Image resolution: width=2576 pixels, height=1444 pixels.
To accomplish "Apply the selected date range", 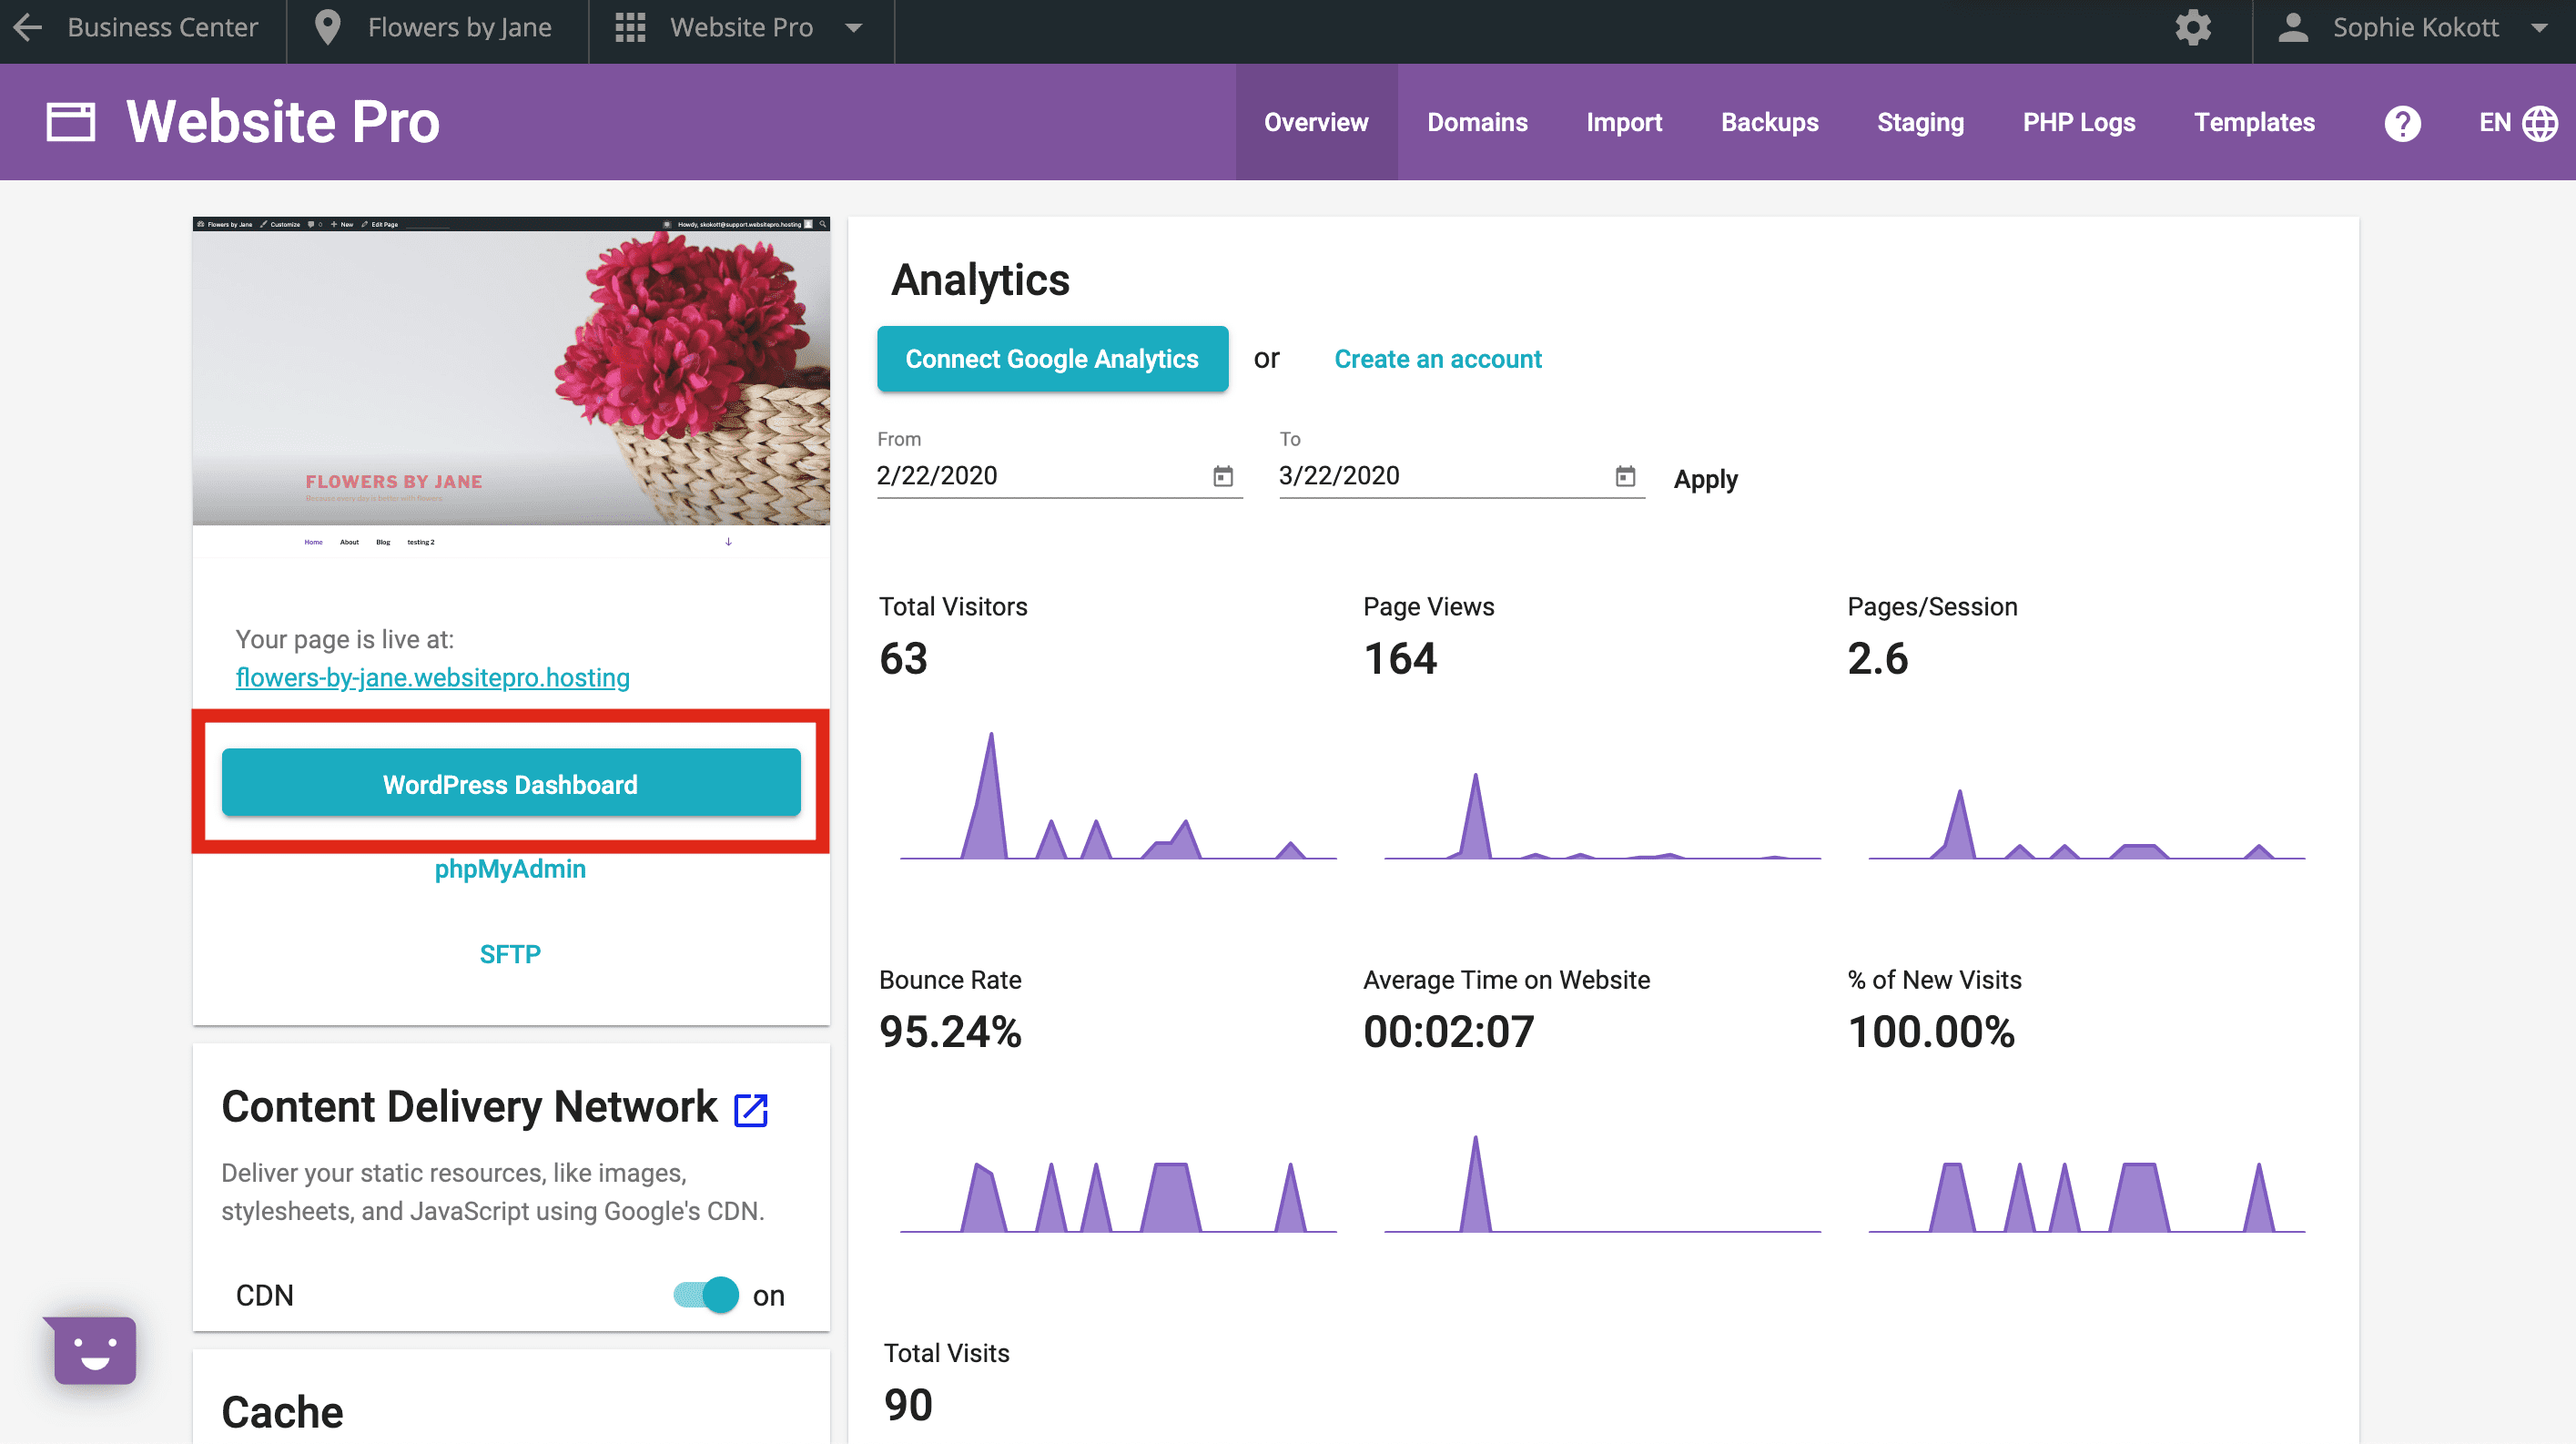I will (x=1706, y=479).
